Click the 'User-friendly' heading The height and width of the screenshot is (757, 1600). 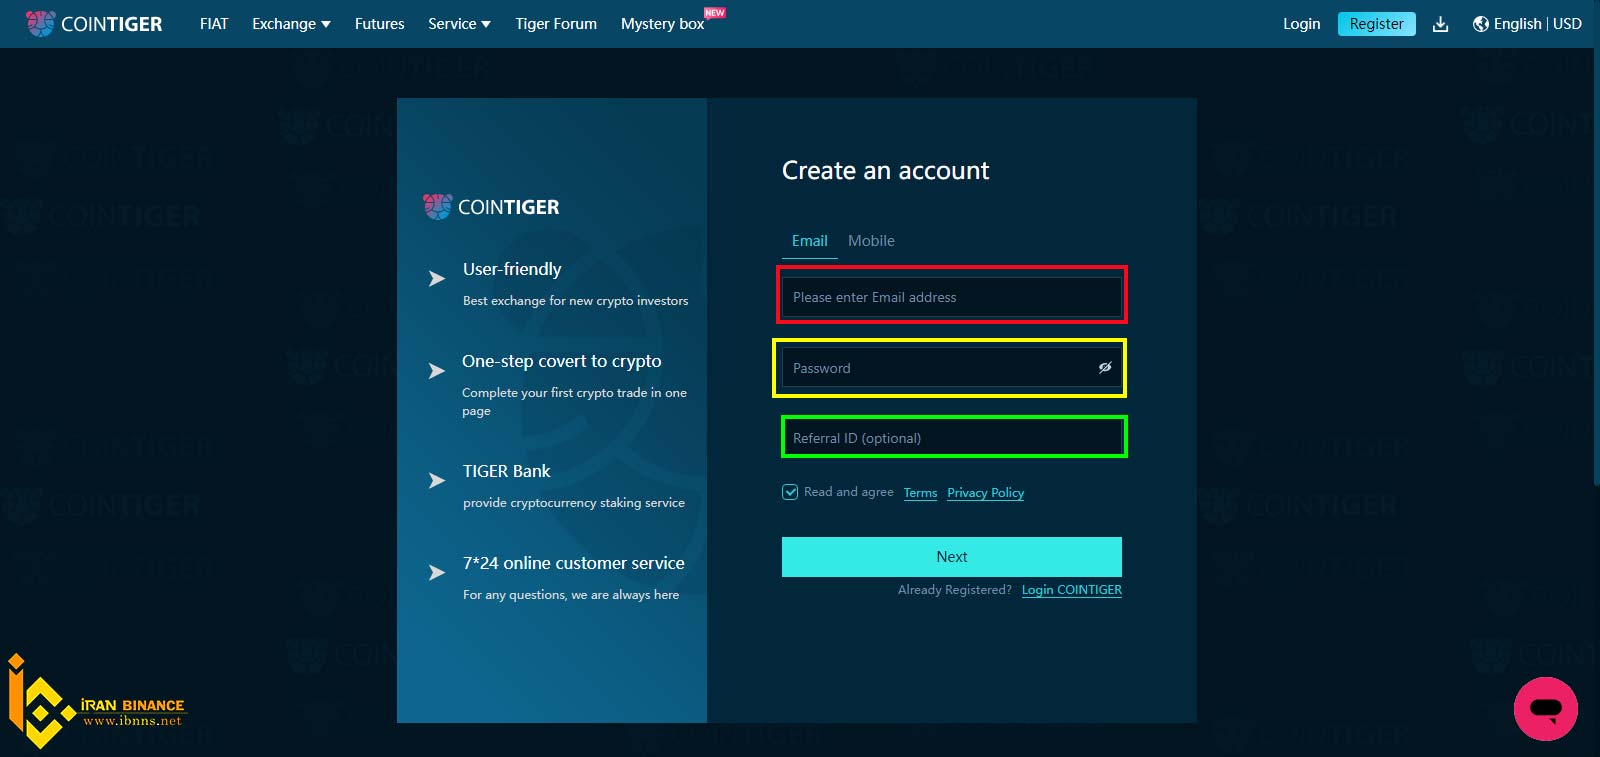pos(512,269)
